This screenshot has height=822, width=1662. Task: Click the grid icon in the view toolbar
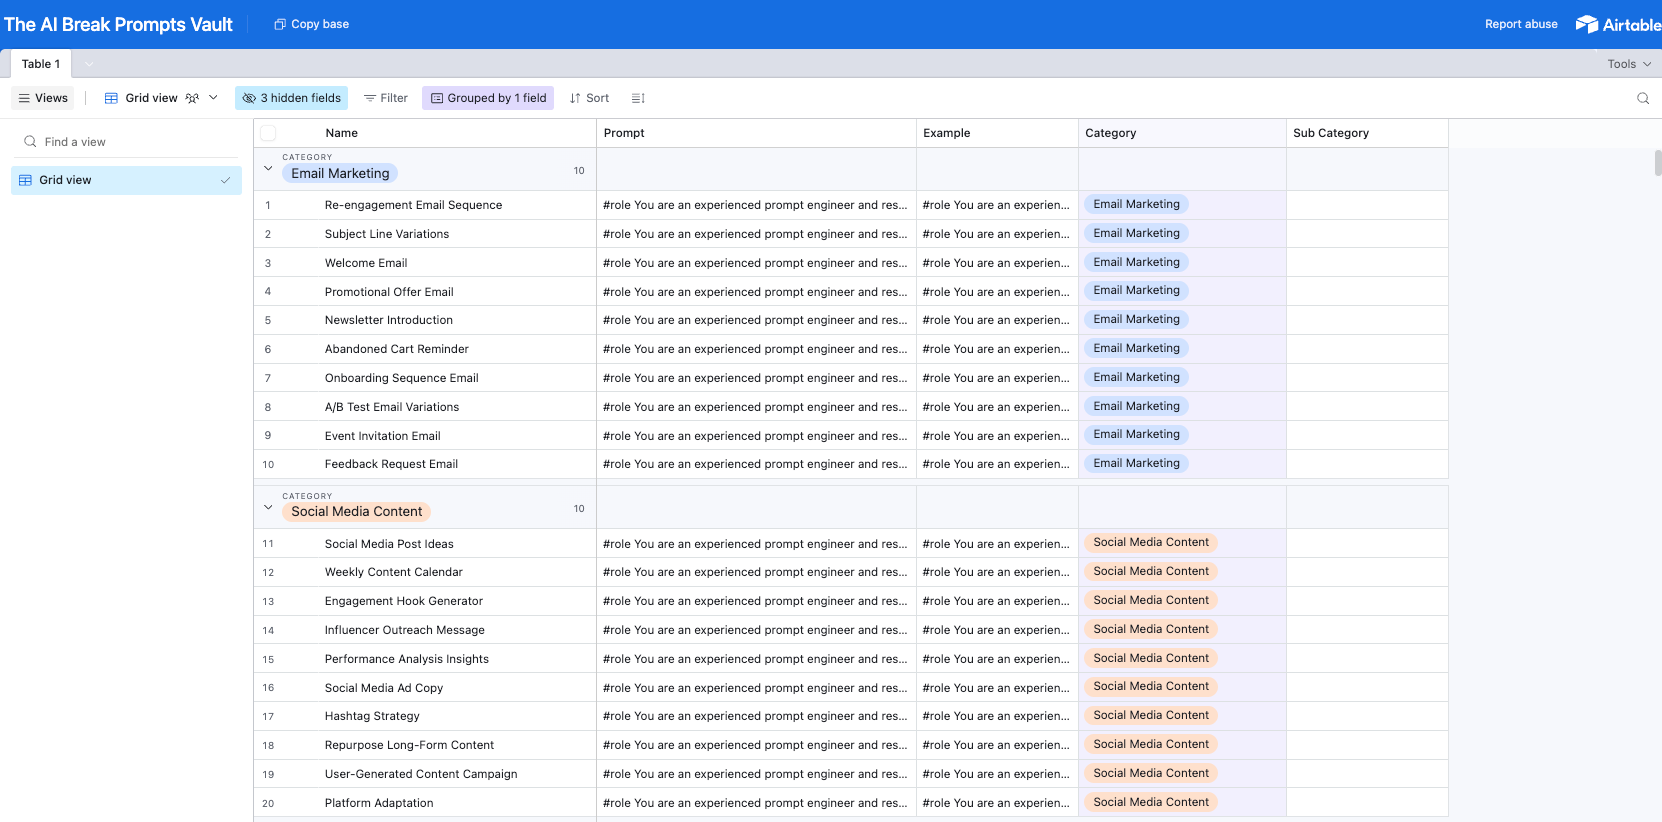pyautogui.click(x=111, y=98)
